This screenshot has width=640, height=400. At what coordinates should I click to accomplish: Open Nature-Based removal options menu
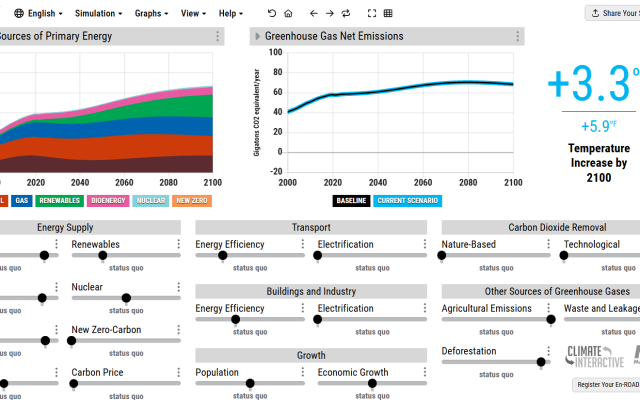tap(549, 244)
